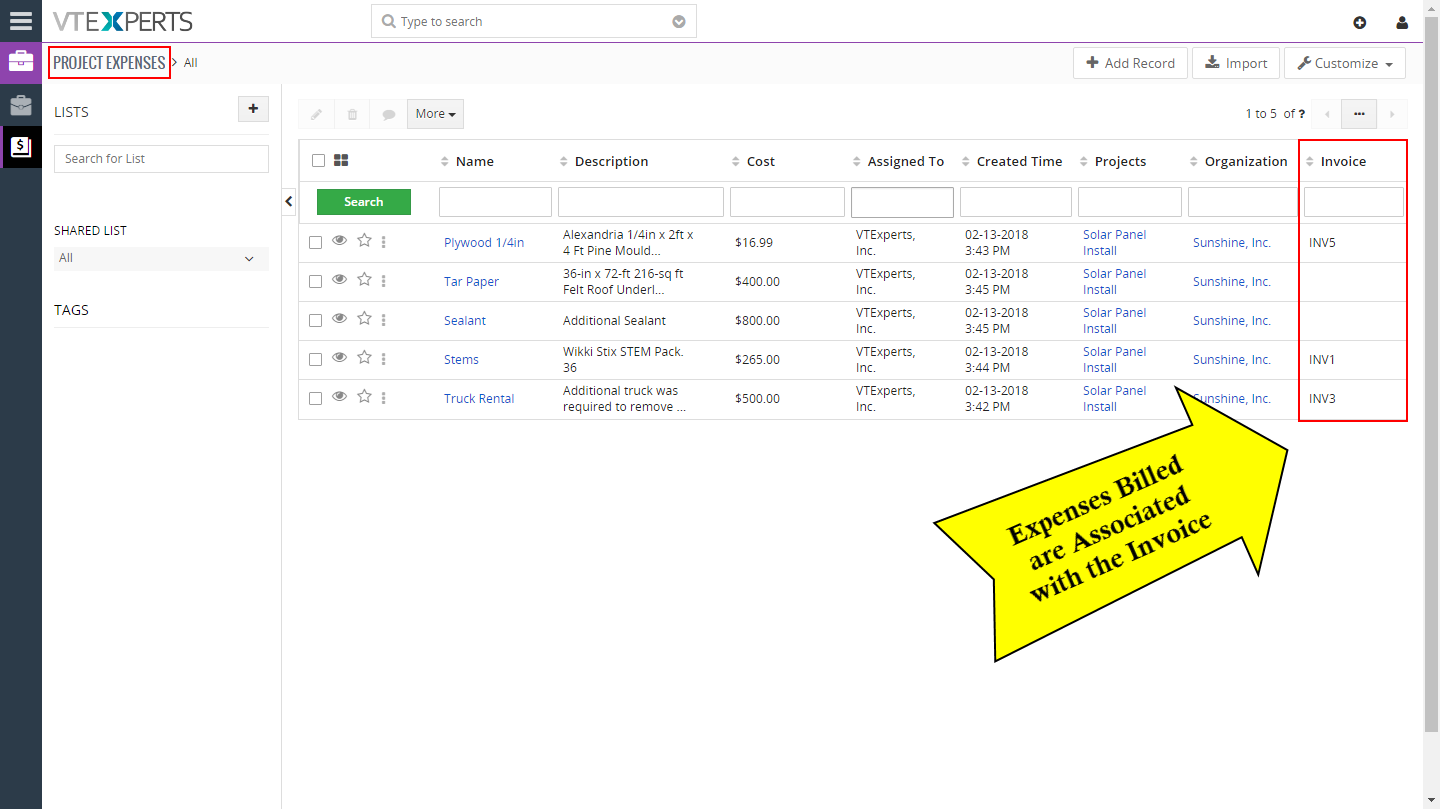Star the Stems record
This screenshot has width=1440, height=809.
pyautogui.click(x=364, y=357)
